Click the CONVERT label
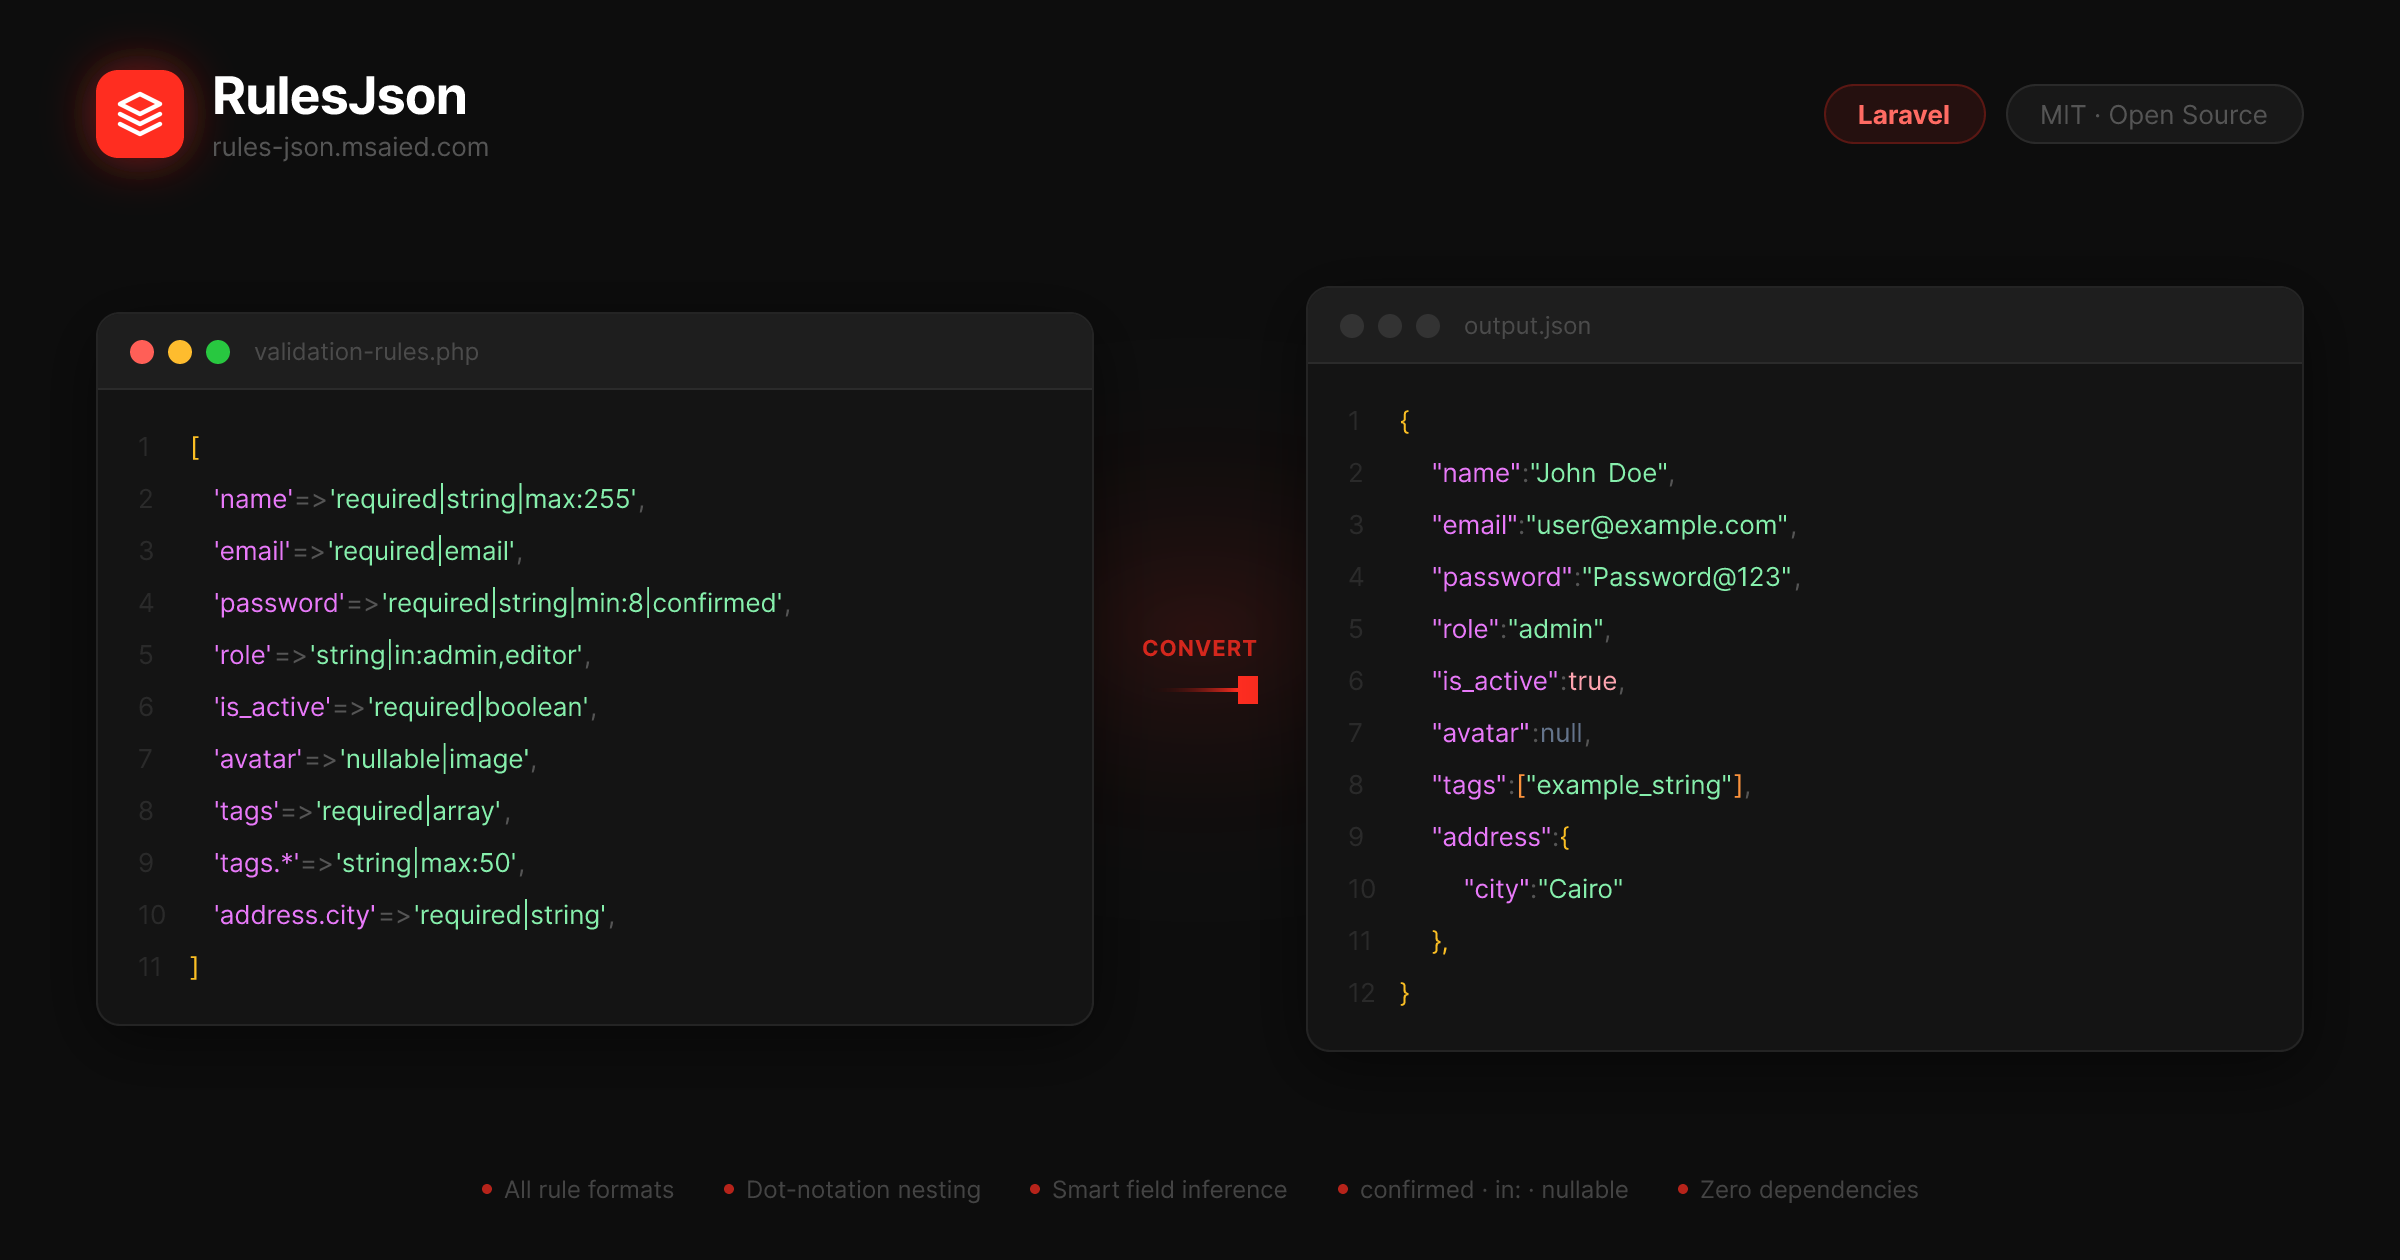 click(1199, 648)
